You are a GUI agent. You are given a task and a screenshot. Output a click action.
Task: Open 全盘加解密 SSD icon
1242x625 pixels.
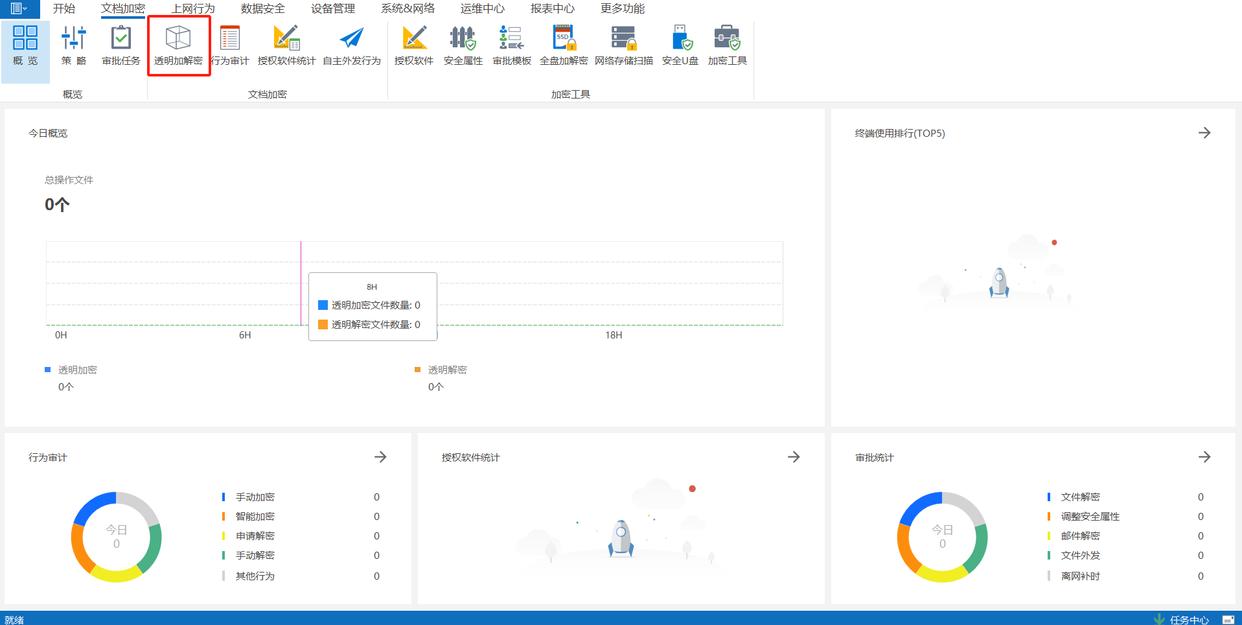click(x=563, y=45)
